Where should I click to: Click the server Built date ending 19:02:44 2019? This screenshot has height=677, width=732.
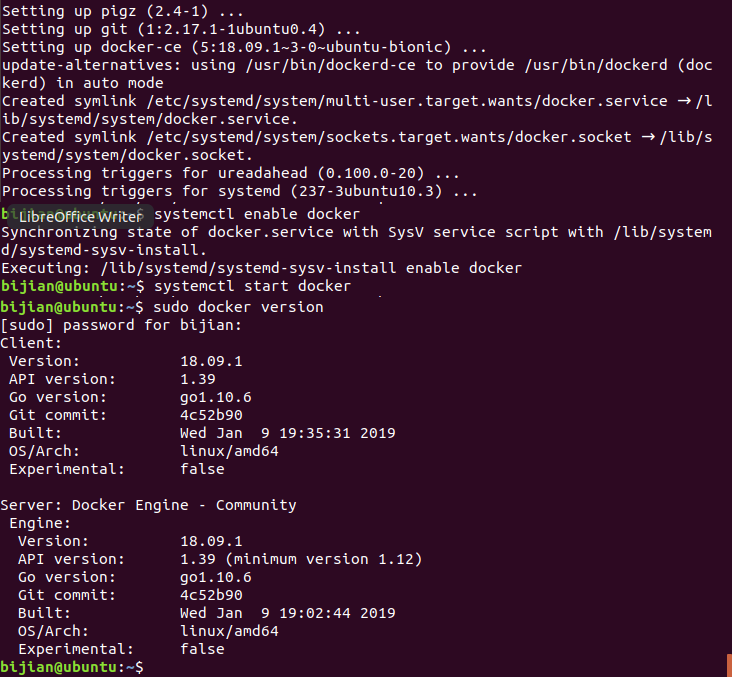pos(287,613)
